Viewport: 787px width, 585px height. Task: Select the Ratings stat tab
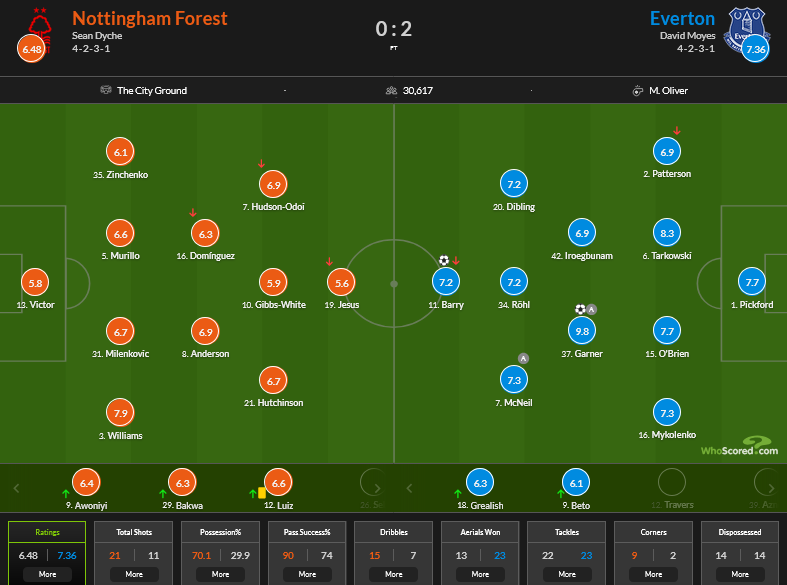48,534
